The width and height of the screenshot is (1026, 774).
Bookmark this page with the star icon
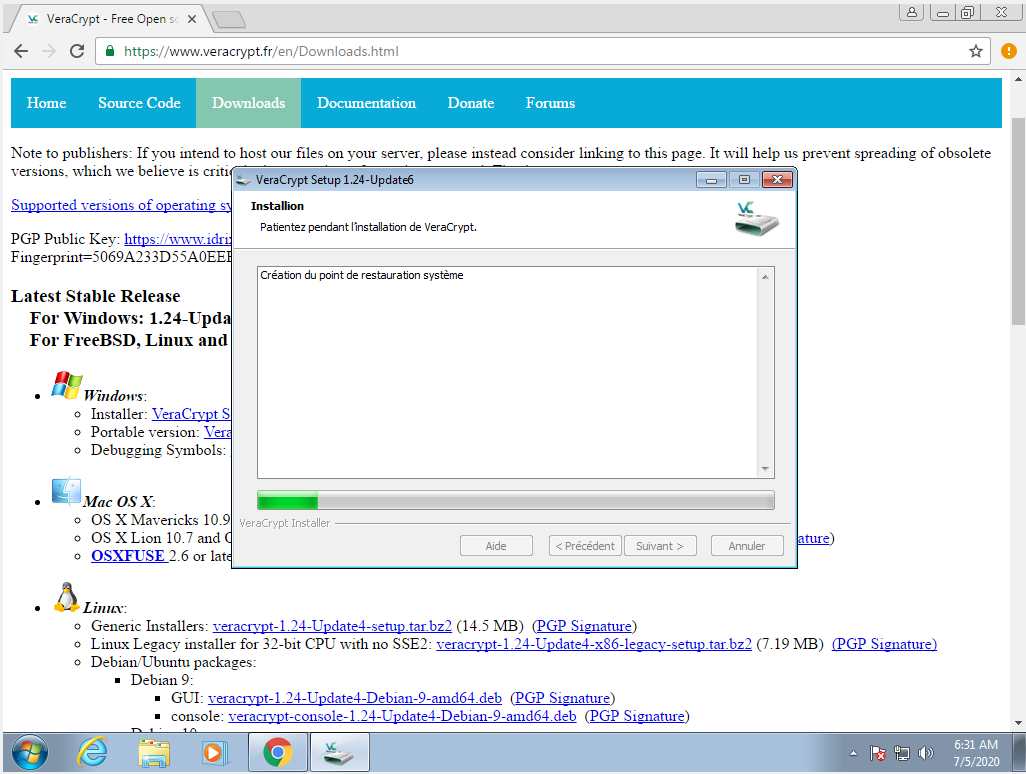click(976, 51)
